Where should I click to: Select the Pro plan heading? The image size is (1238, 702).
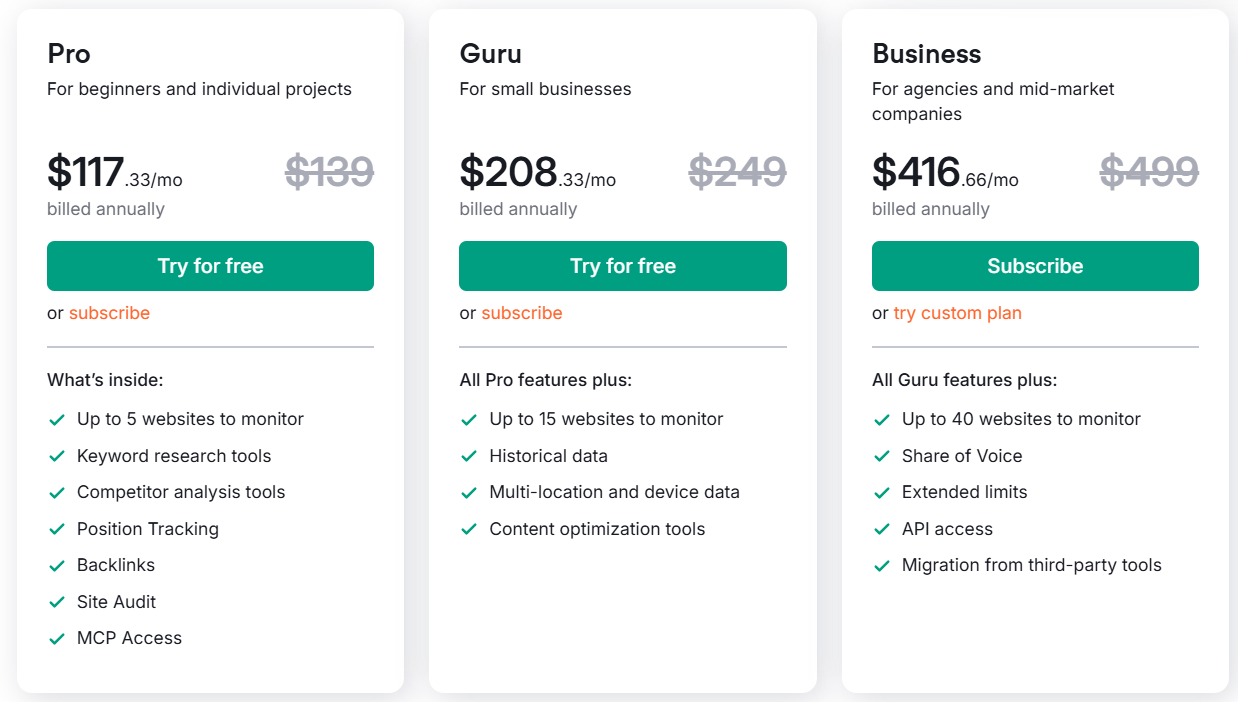coord(69,53)
